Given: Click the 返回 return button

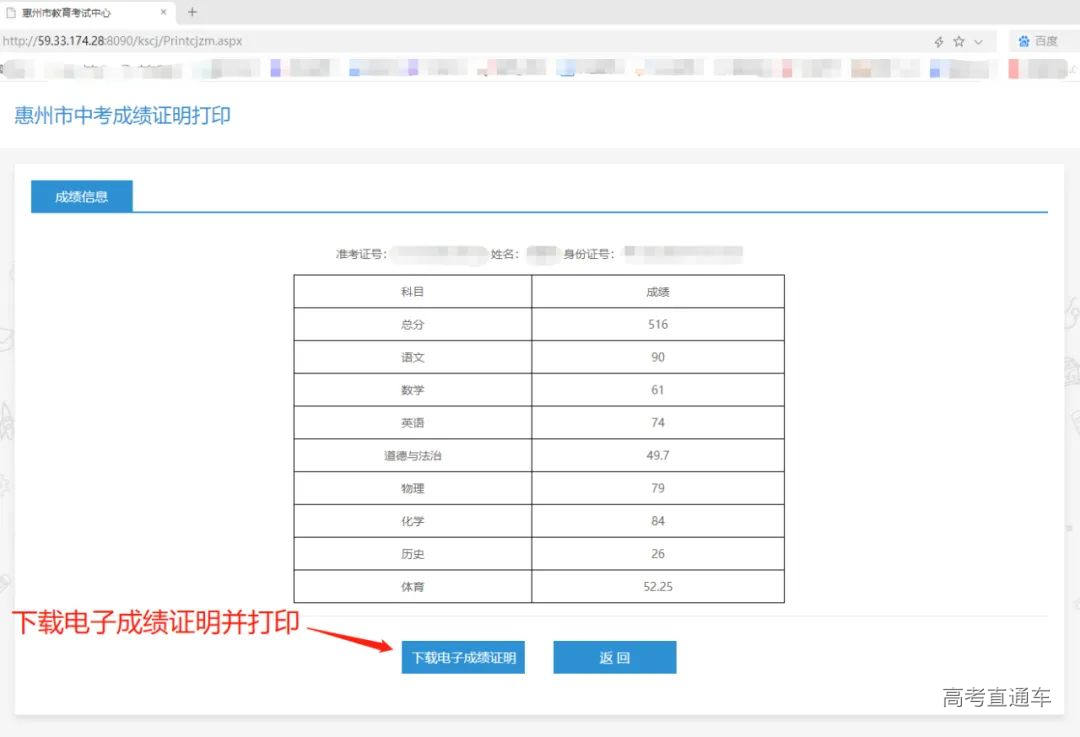Looking at the screenshot, I should (x=614, y=657).
